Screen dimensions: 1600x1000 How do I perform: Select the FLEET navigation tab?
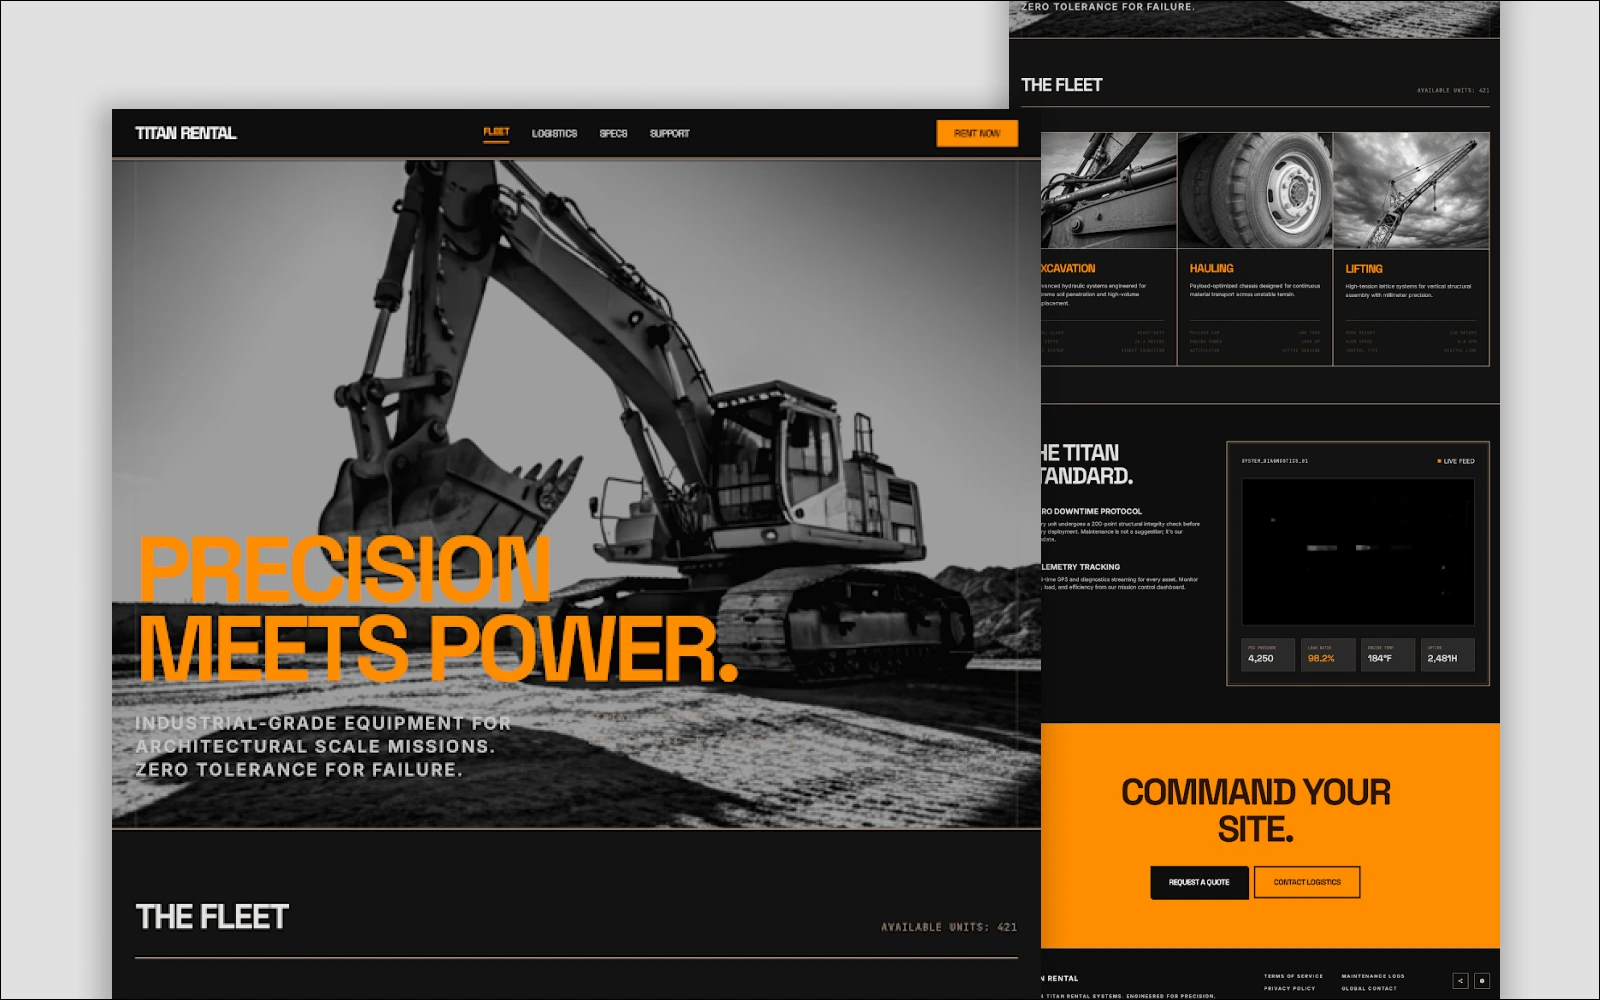[x=496, y=131]
